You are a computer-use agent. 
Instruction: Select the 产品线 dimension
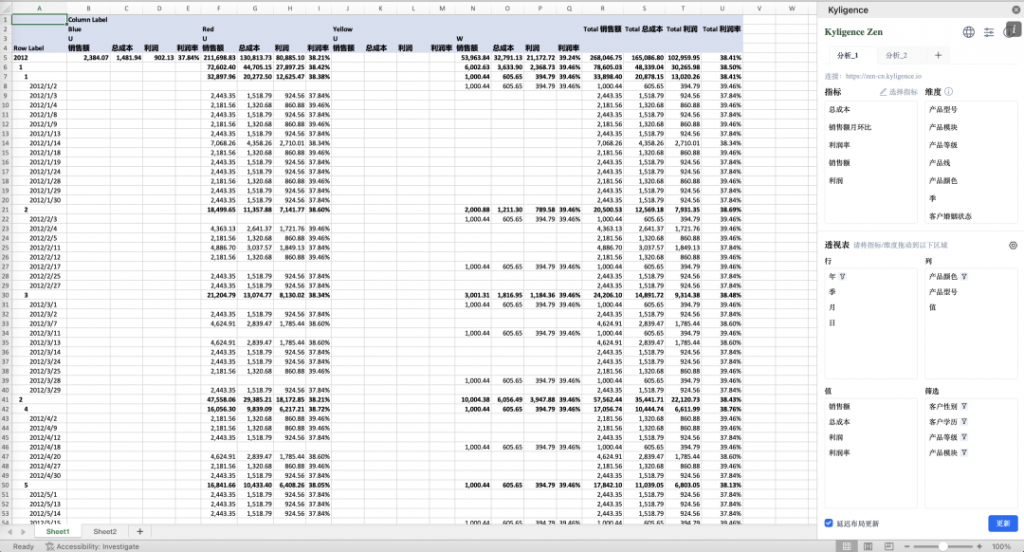(940, 163)
